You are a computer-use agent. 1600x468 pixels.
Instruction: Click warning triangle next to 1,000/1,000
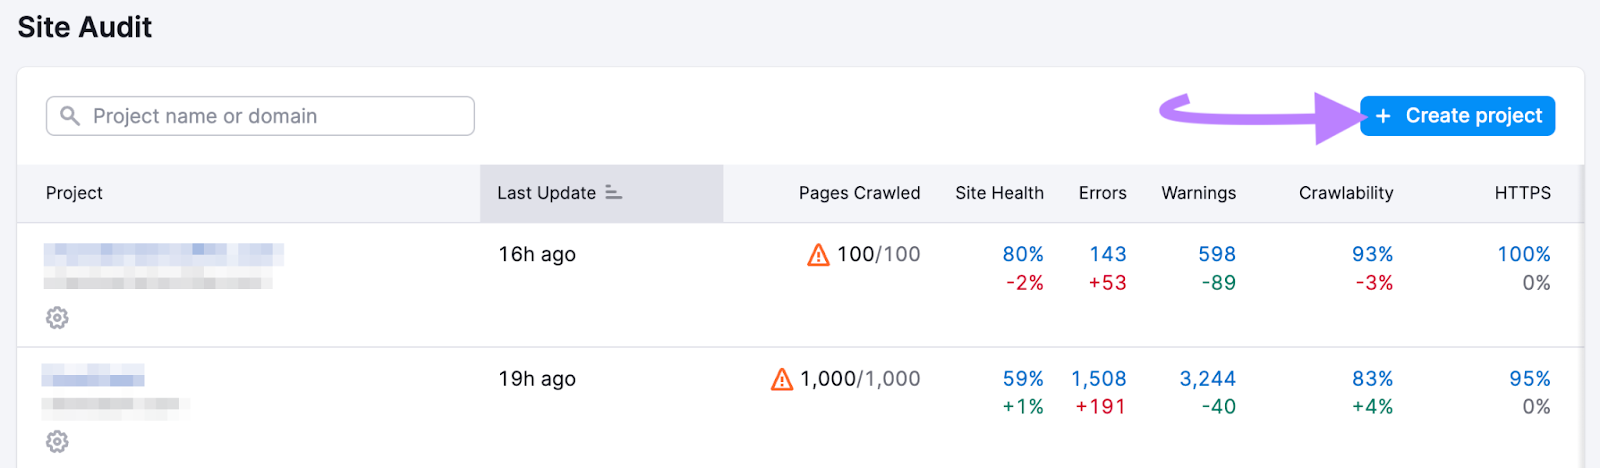coord(782,379)
